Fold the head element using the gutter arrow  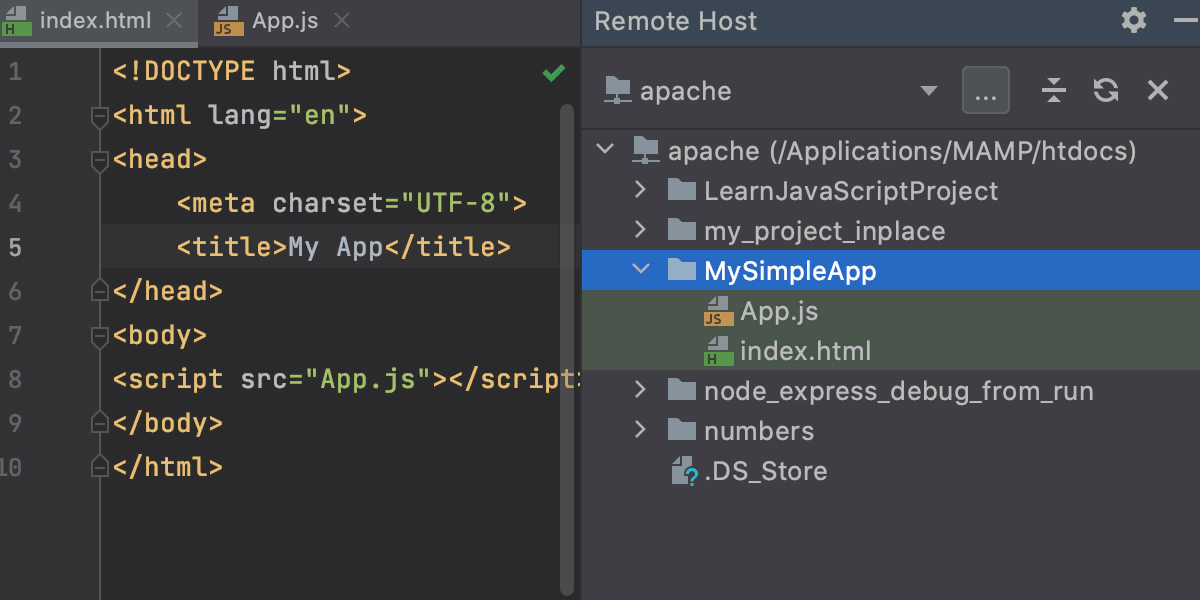[98, 157]
